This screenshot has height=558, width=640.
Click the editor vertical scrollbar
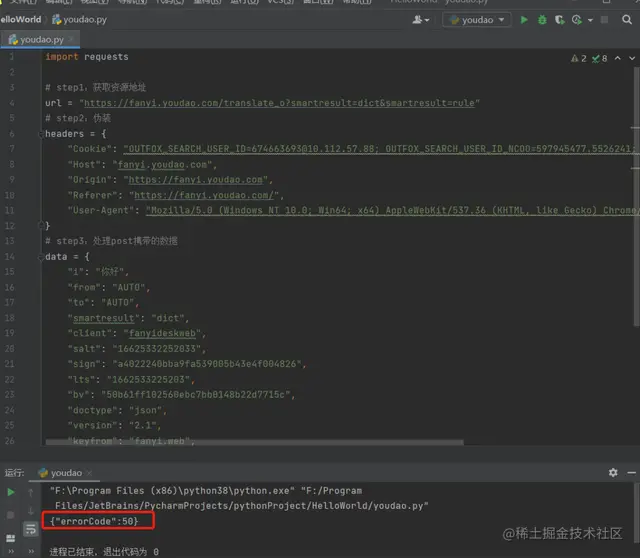pos(636,196)
